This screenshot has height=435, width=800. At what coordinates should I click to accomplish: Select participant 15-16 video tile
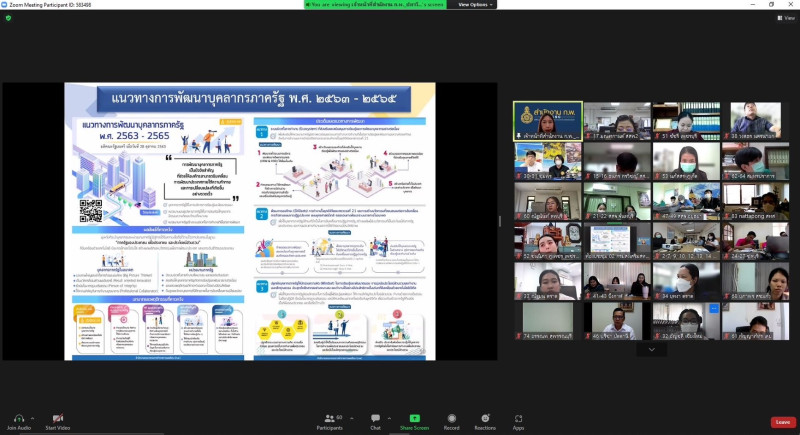coord(617,161)
